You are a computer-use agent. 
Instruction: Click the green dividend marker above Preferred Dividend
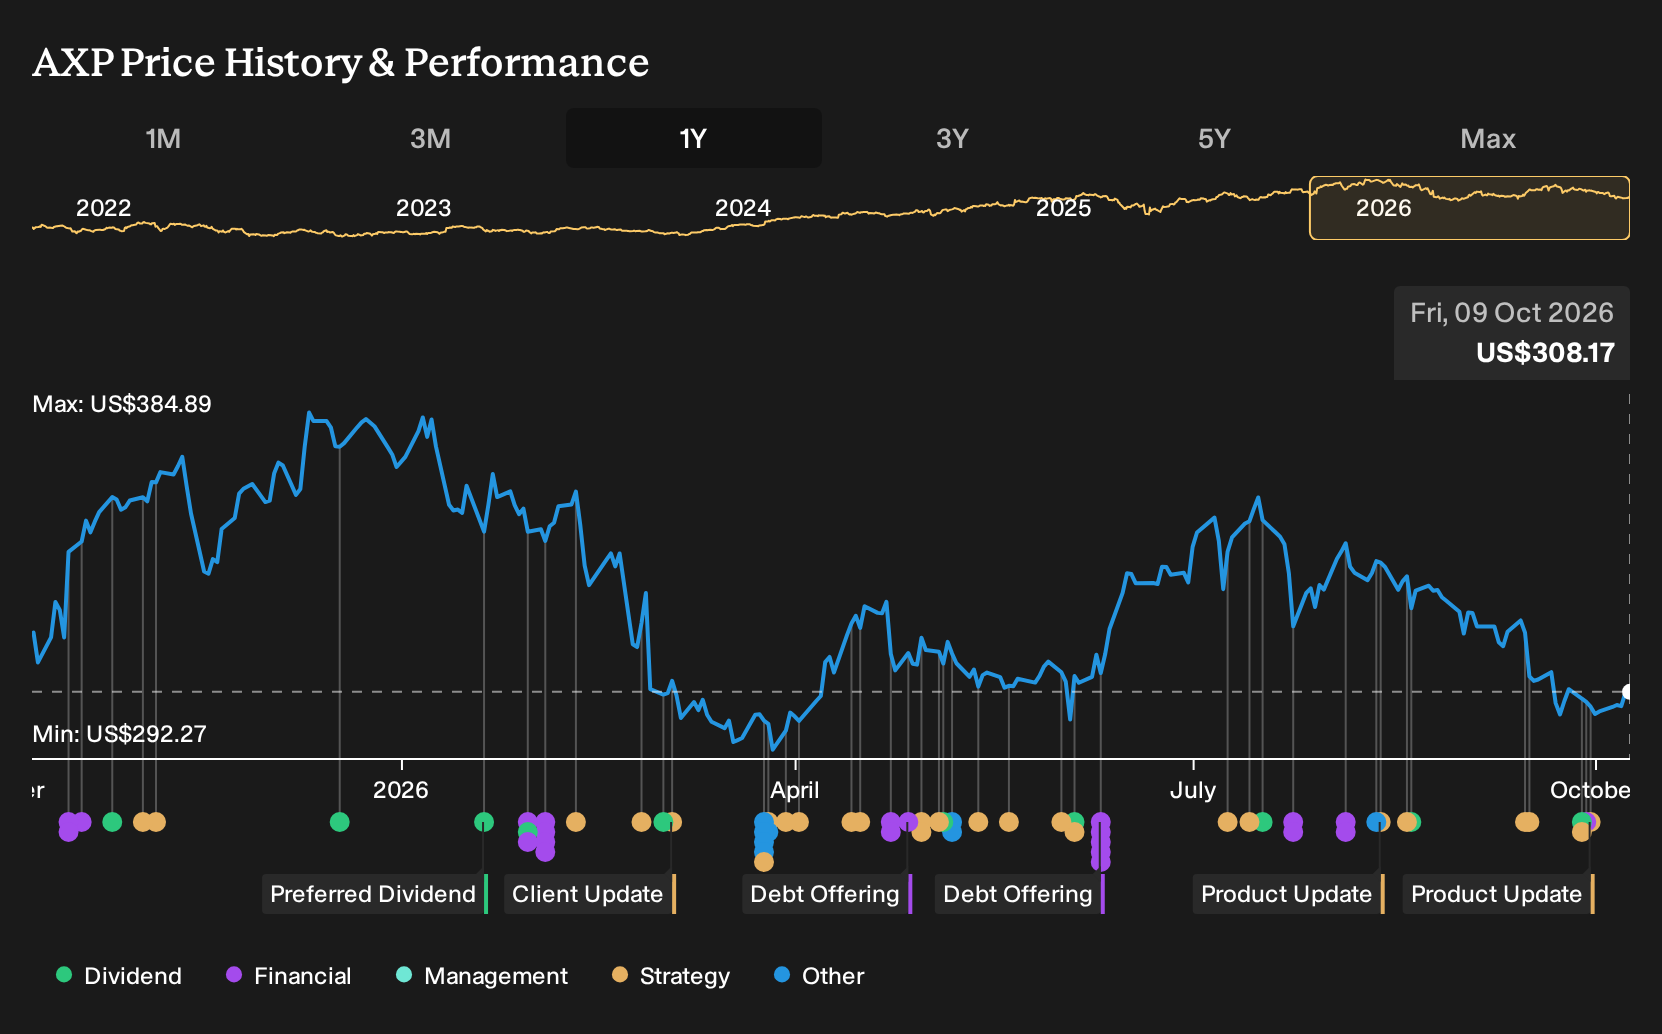[x=484, y=822]
